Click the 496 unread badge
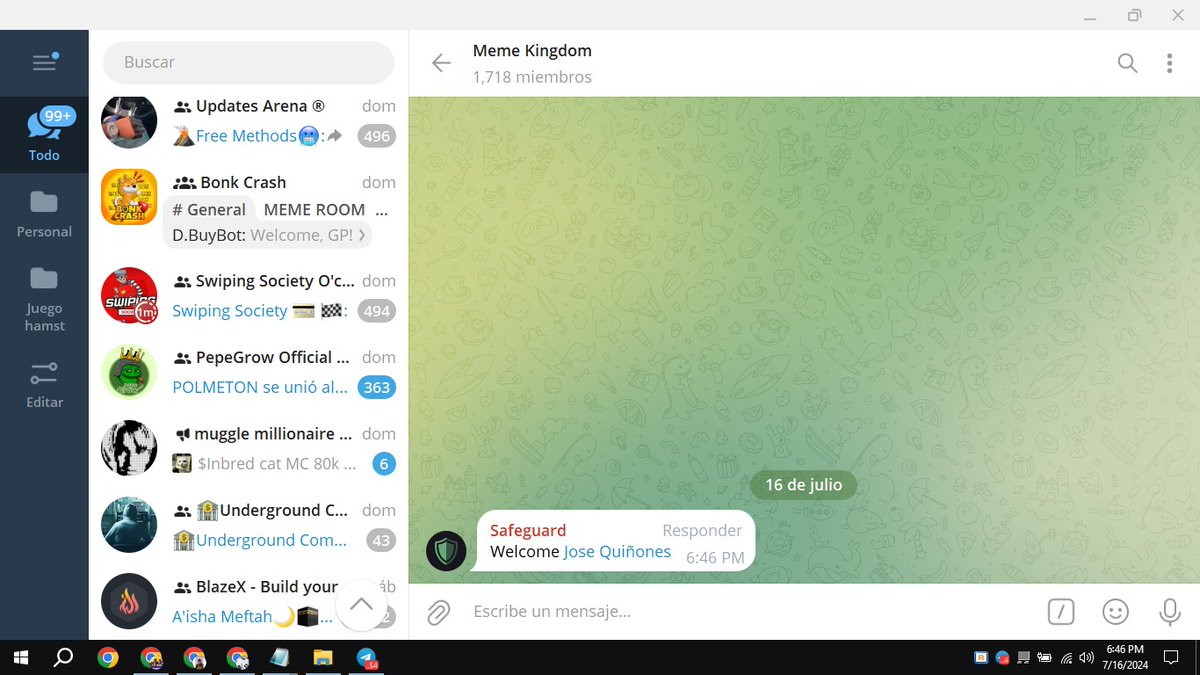1200x675 pixels. 376,136
